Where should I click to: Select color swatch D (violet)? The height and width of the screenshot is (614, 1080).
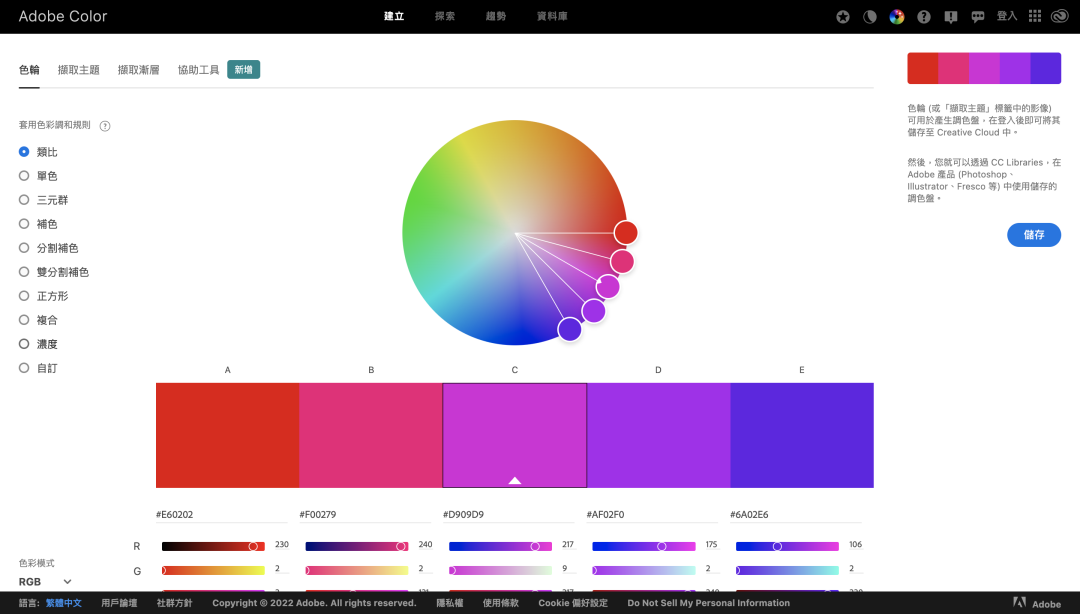[x=658, y=436]
